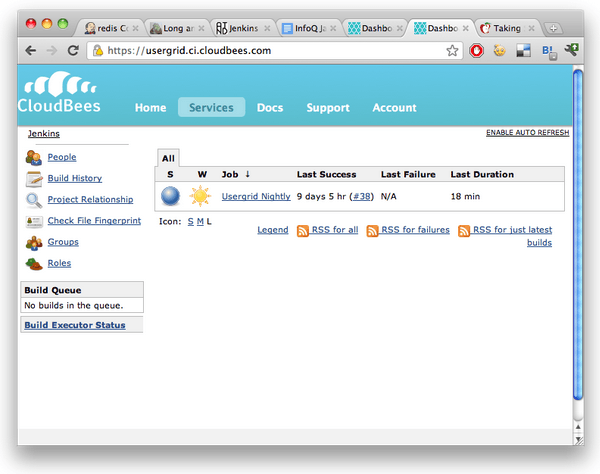Open the Build History link
The image size is (600, 474).
75,178
